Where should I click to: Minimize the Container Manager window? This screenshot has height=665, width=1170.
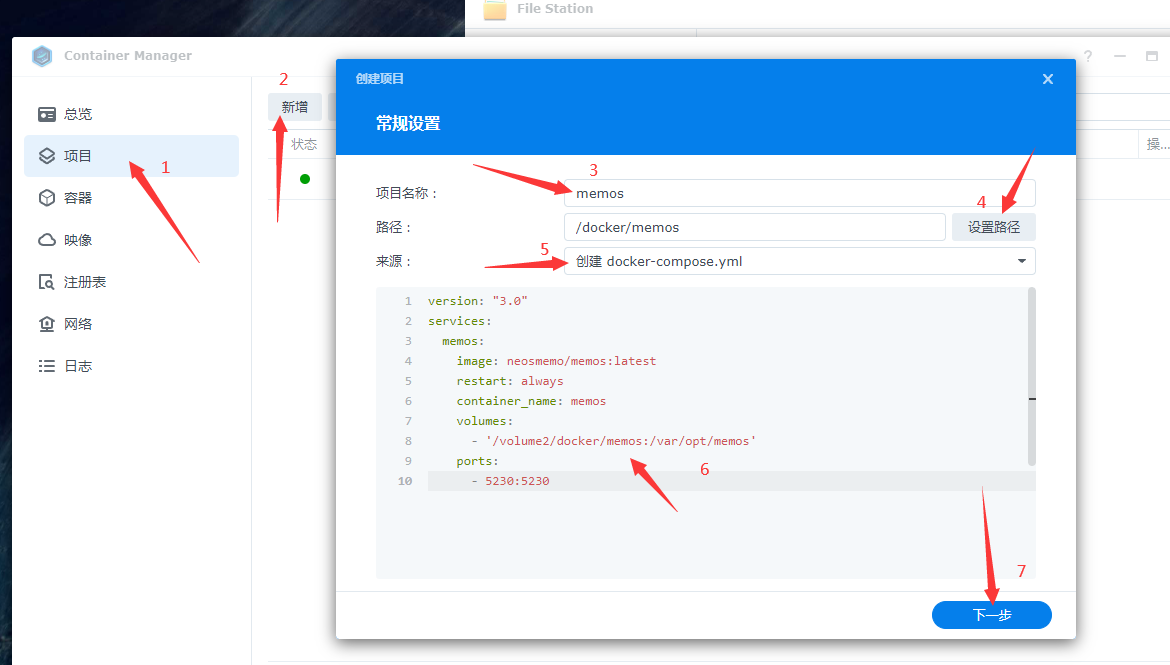pyautogui.click(x=1120, y=56)
